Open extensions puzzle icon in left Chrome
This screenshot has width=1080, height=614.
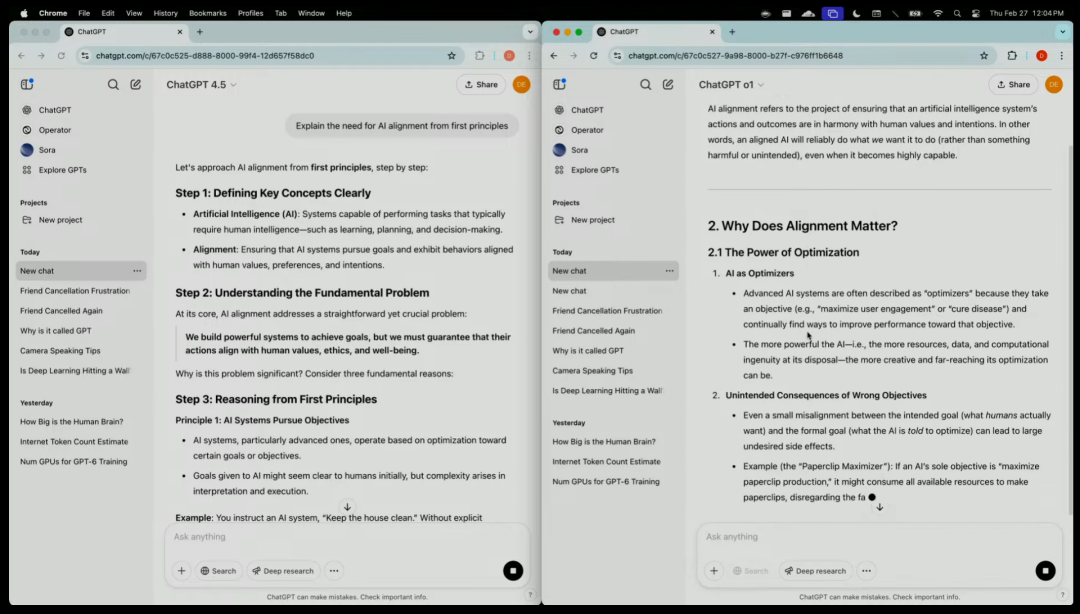[480, 56]
